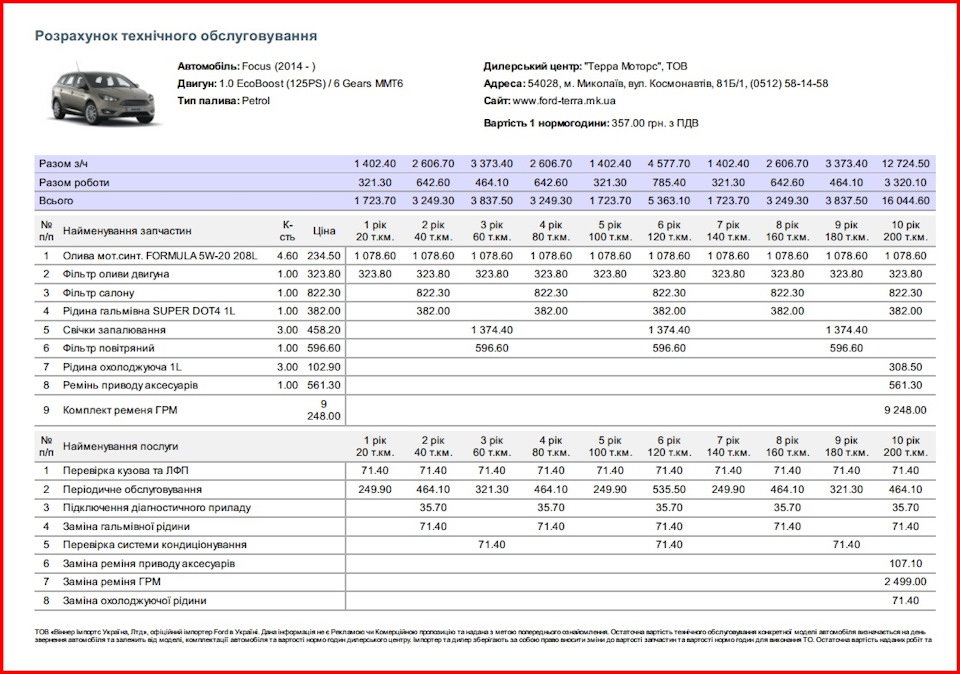Click the 'Всього' row label

pyautogui.click(x=56, y=201)
